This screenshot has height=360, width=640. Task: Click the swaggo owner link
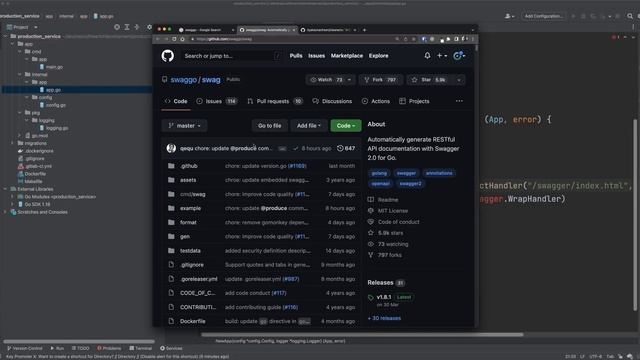(x=184, y=80)
